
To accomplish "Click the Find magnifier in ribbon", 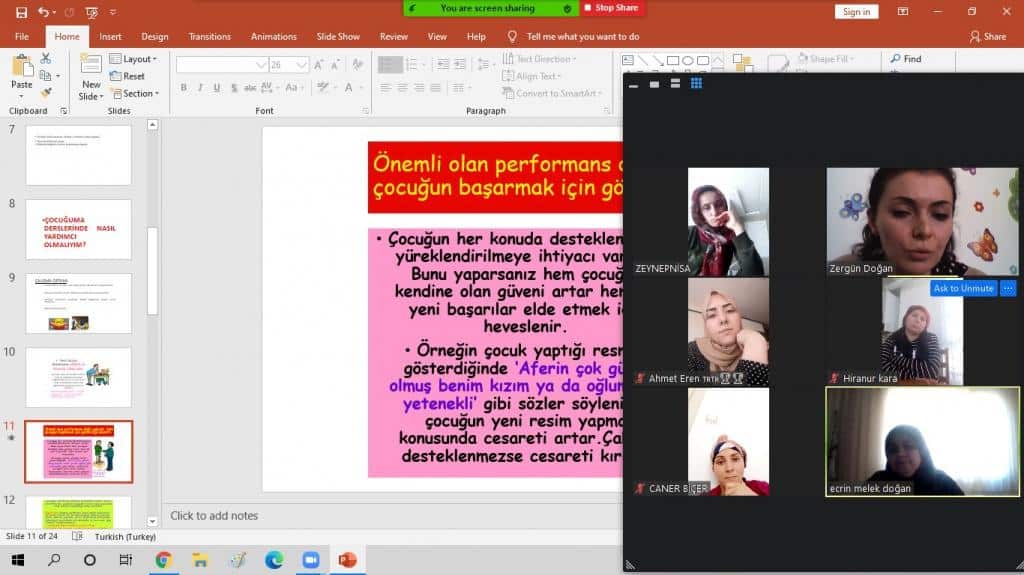I will pyautogui.click(x=905, y=59).
